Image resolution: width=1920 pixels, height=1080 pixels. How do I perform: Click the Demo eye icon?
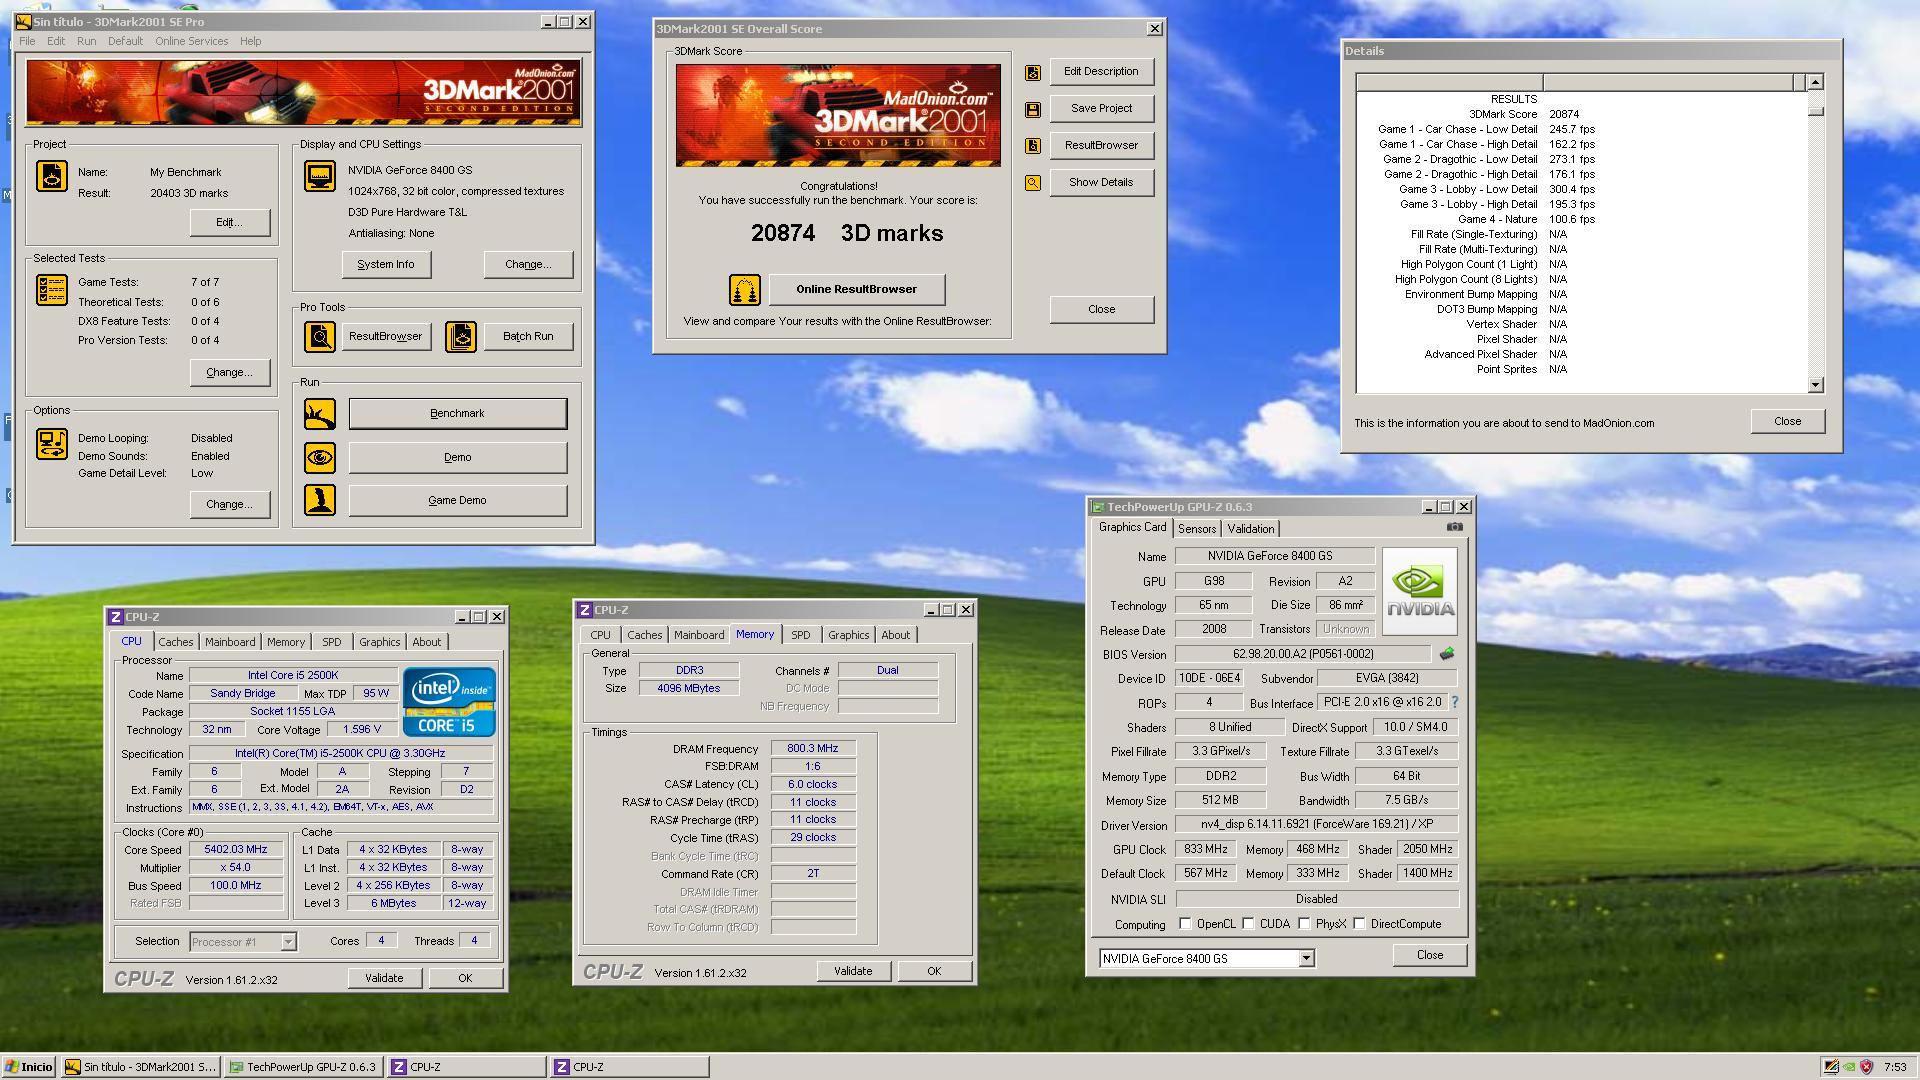point(320,458)
